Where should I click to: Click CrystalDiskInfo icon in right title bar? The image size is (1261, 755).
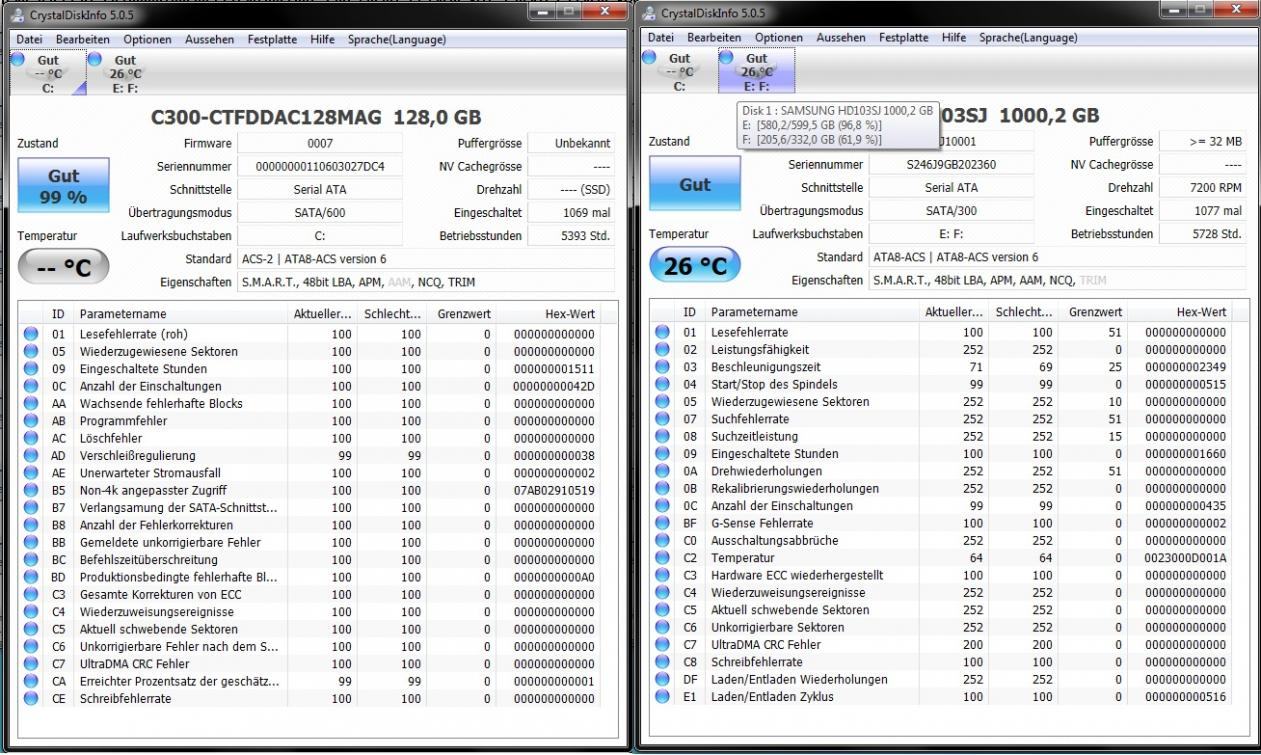(x=650, y=12)
